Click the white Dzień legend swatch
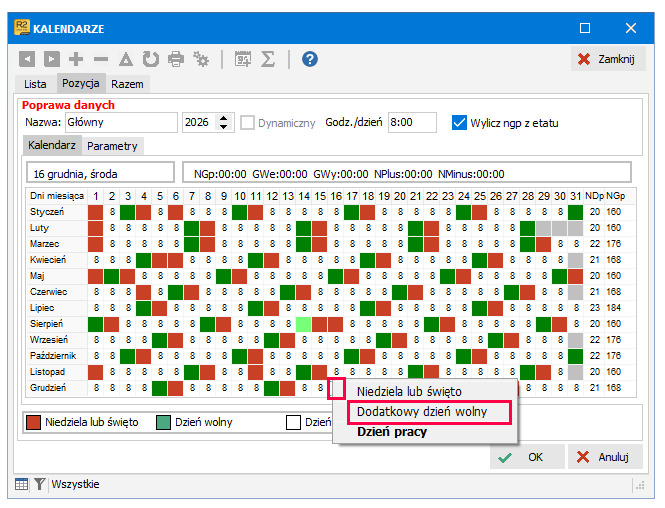The image size is (665, 508). [x=293, y=422]
